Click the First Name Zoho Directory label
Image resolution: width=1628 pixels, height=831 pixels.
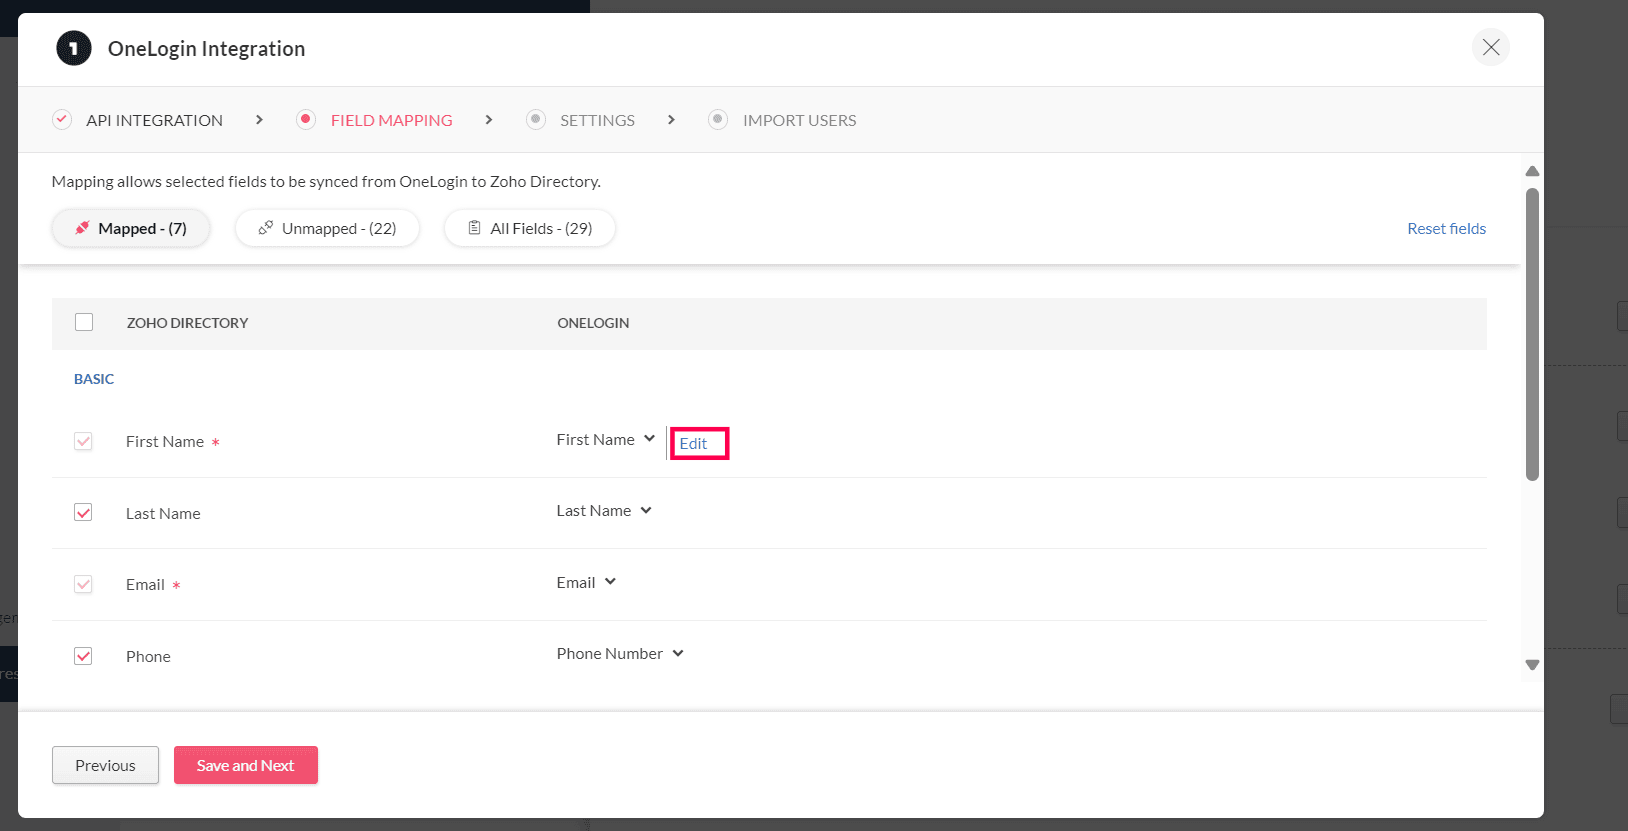[x=165, y=442]
